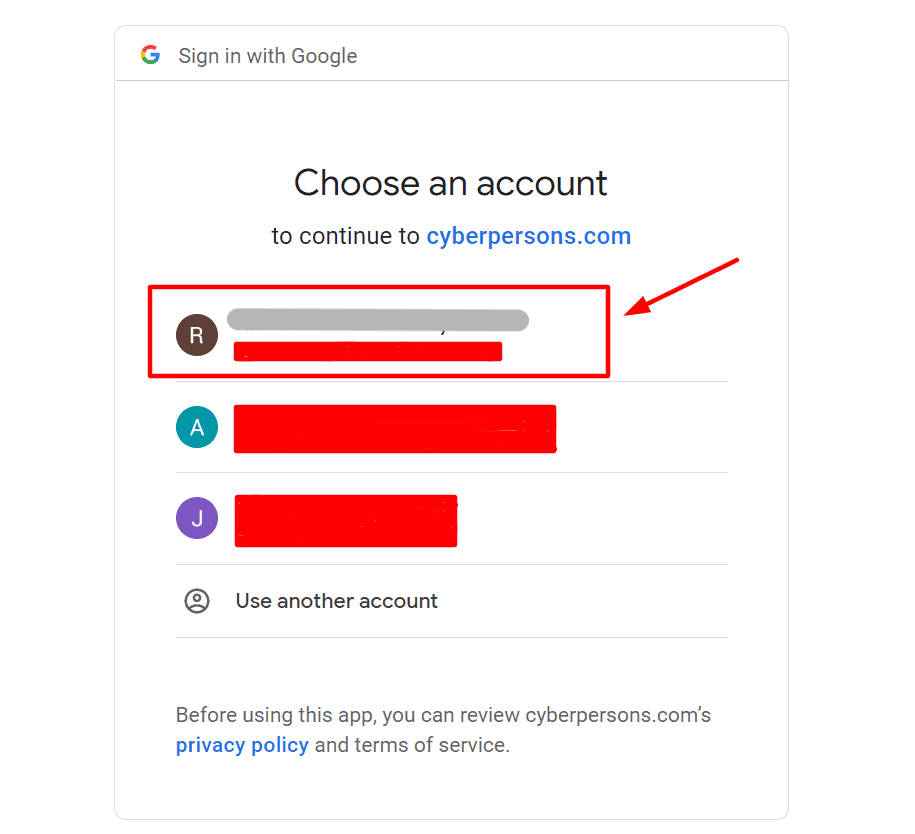Select the teal A avatar account
915x834 pixels.
point(197,427)
